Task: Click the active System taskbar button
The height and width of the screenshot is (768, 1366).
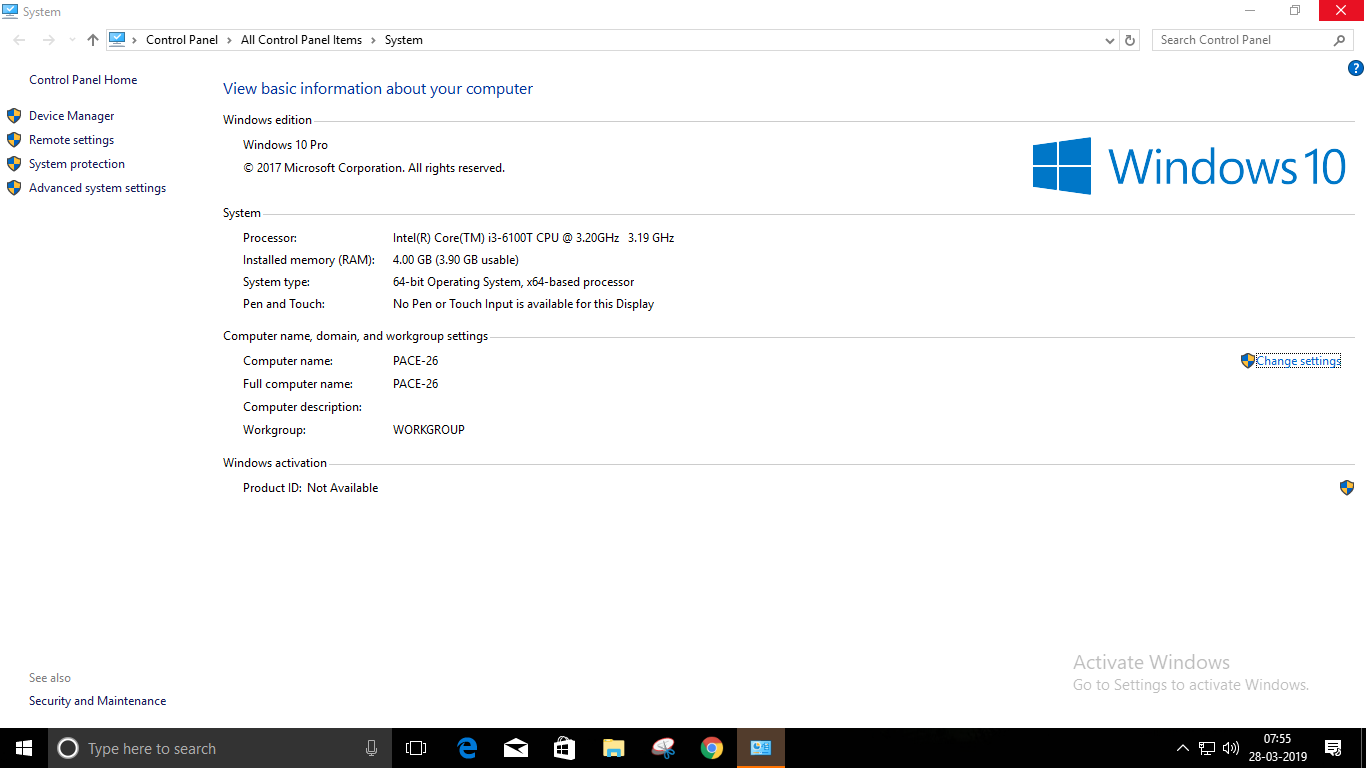Action: click(x=761, y=748)
